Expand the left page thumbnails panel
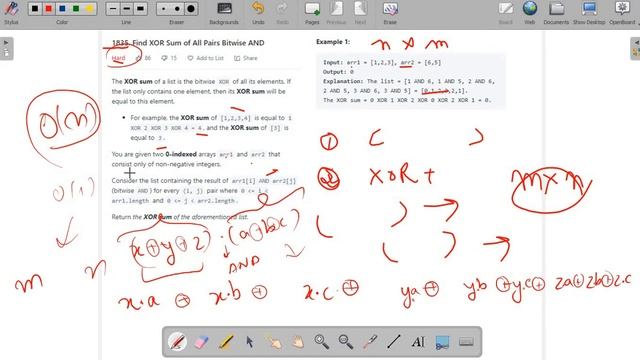Viewport: 640px width, 360px height. click(x=6, y=49)
